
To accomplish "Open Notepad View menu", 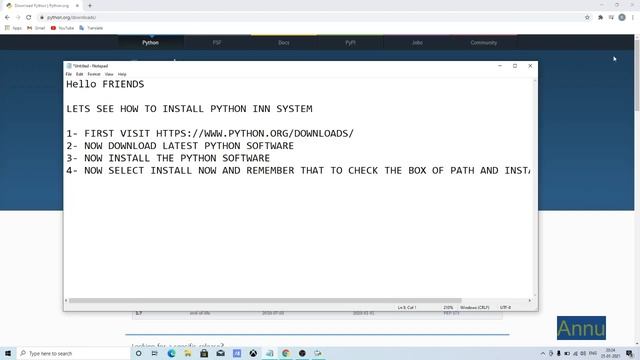I will 109,74.
